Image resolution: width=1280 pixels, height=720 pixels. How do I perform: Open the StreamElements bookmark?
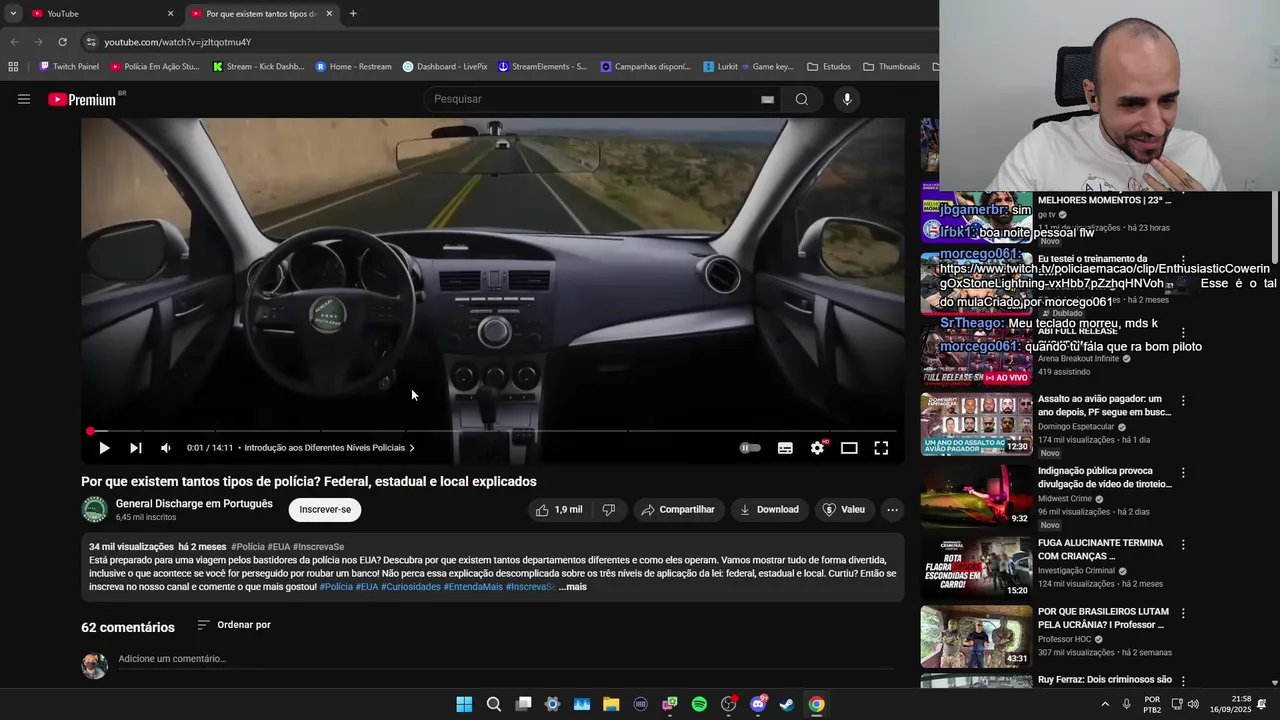542,67
